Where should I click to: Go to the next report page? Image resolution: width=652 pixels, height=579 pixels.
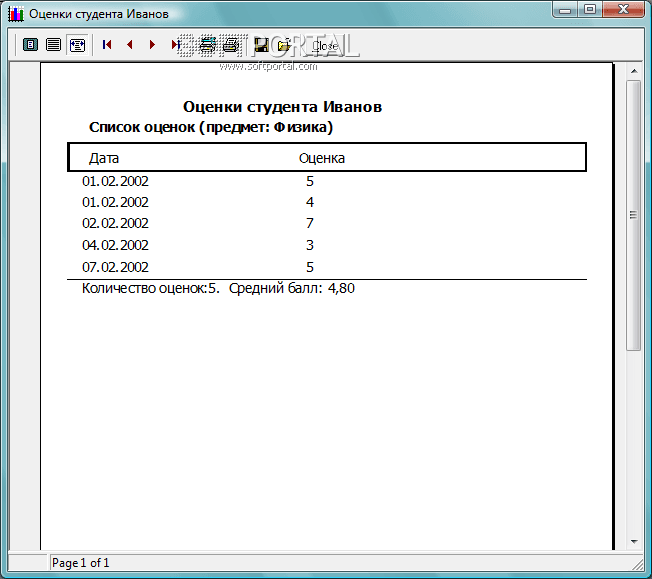pos(152,45)
